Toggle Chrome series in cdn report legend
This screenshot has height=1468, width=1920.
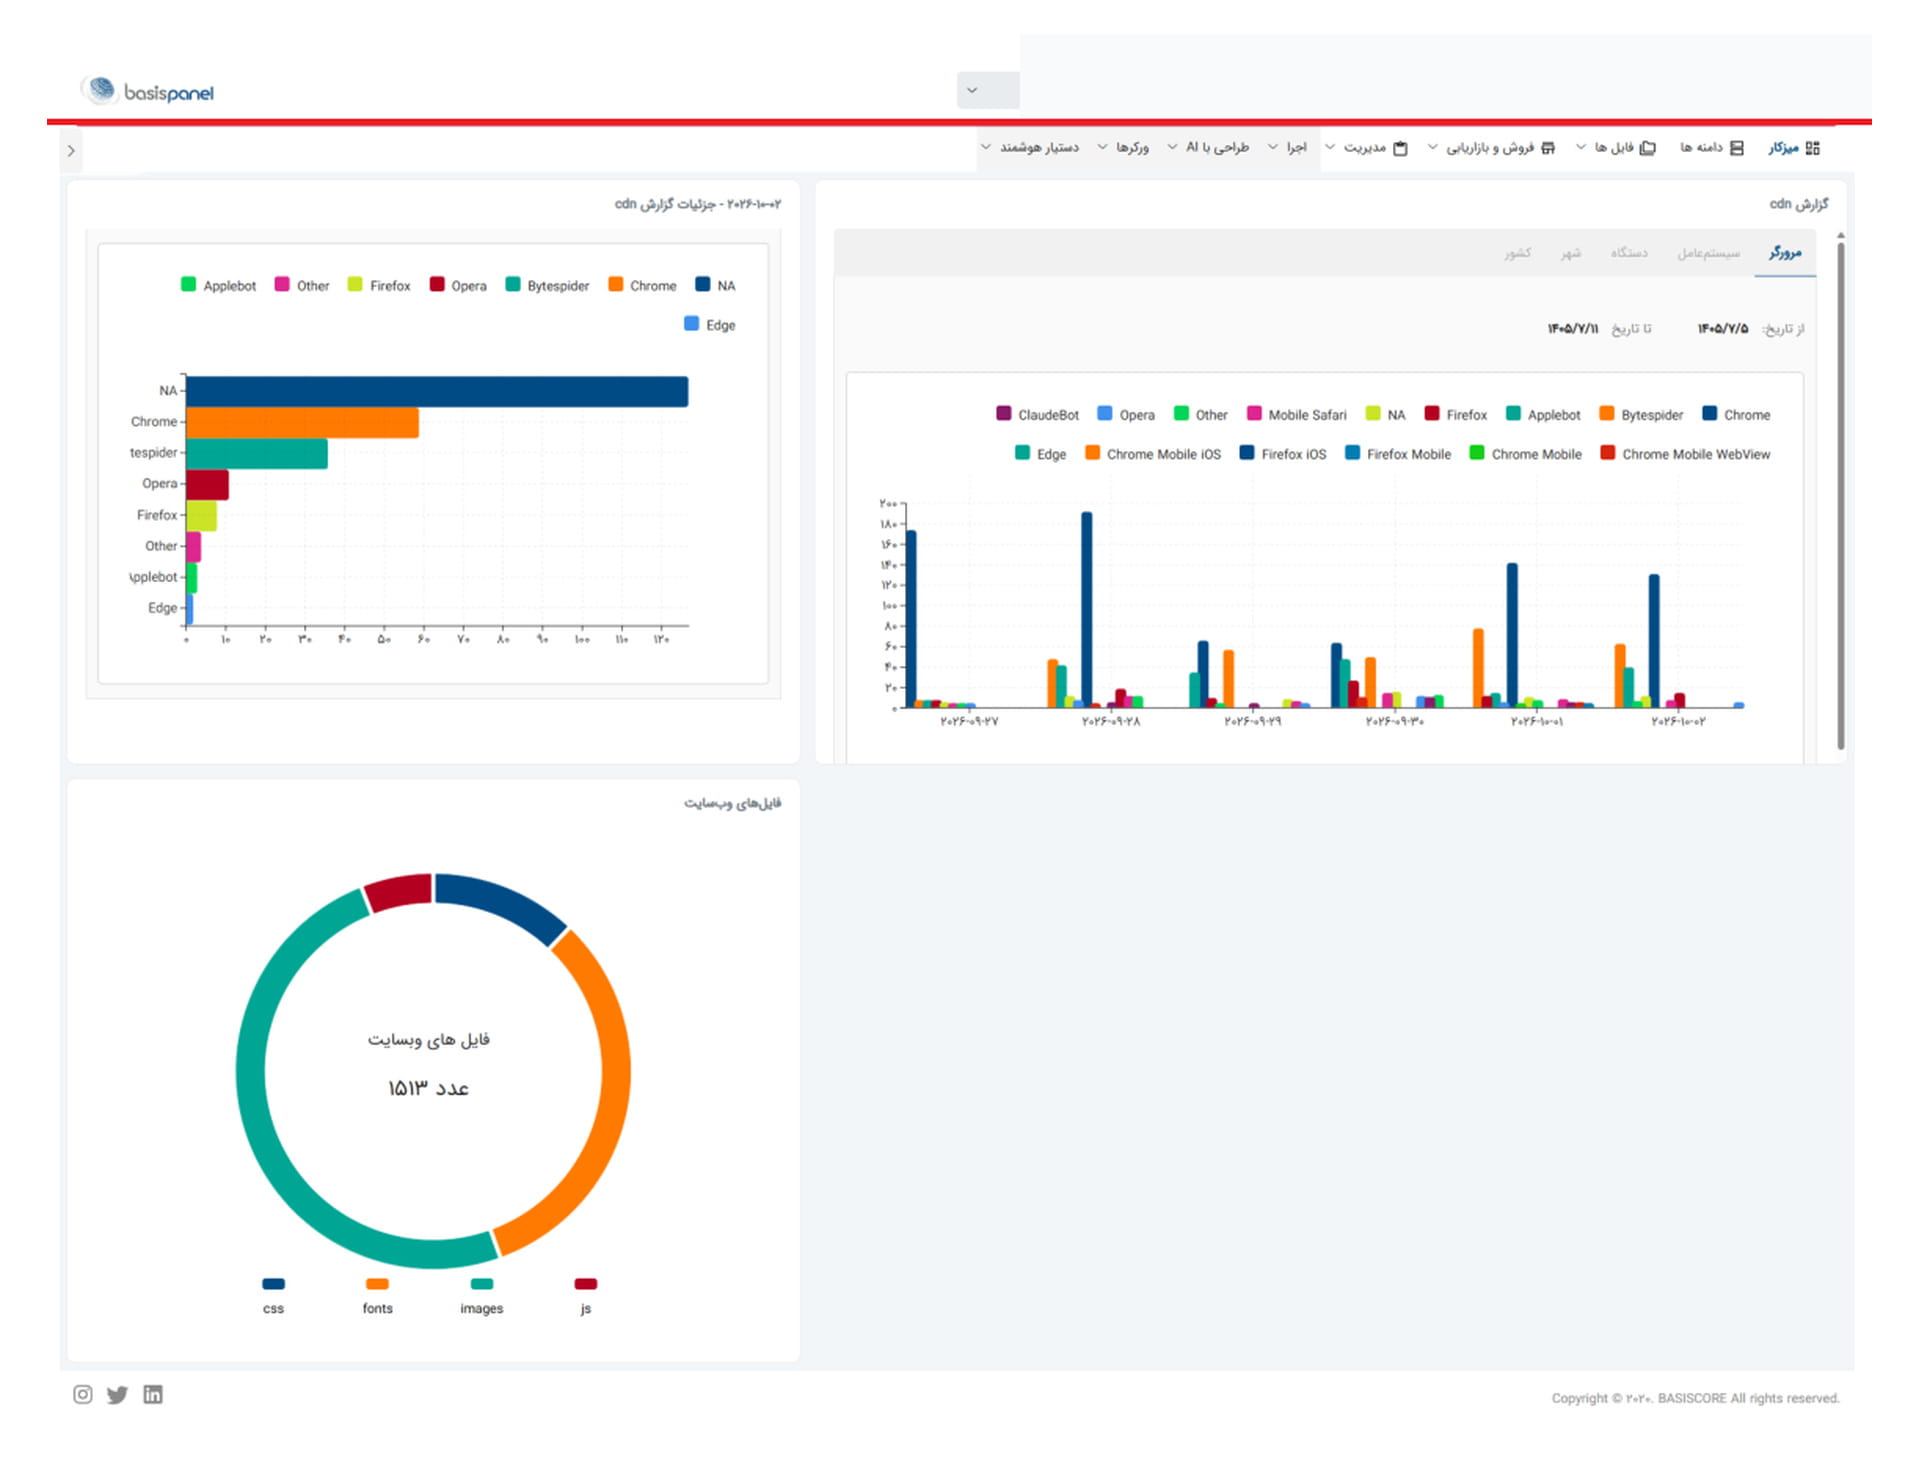pos(1737,414)
